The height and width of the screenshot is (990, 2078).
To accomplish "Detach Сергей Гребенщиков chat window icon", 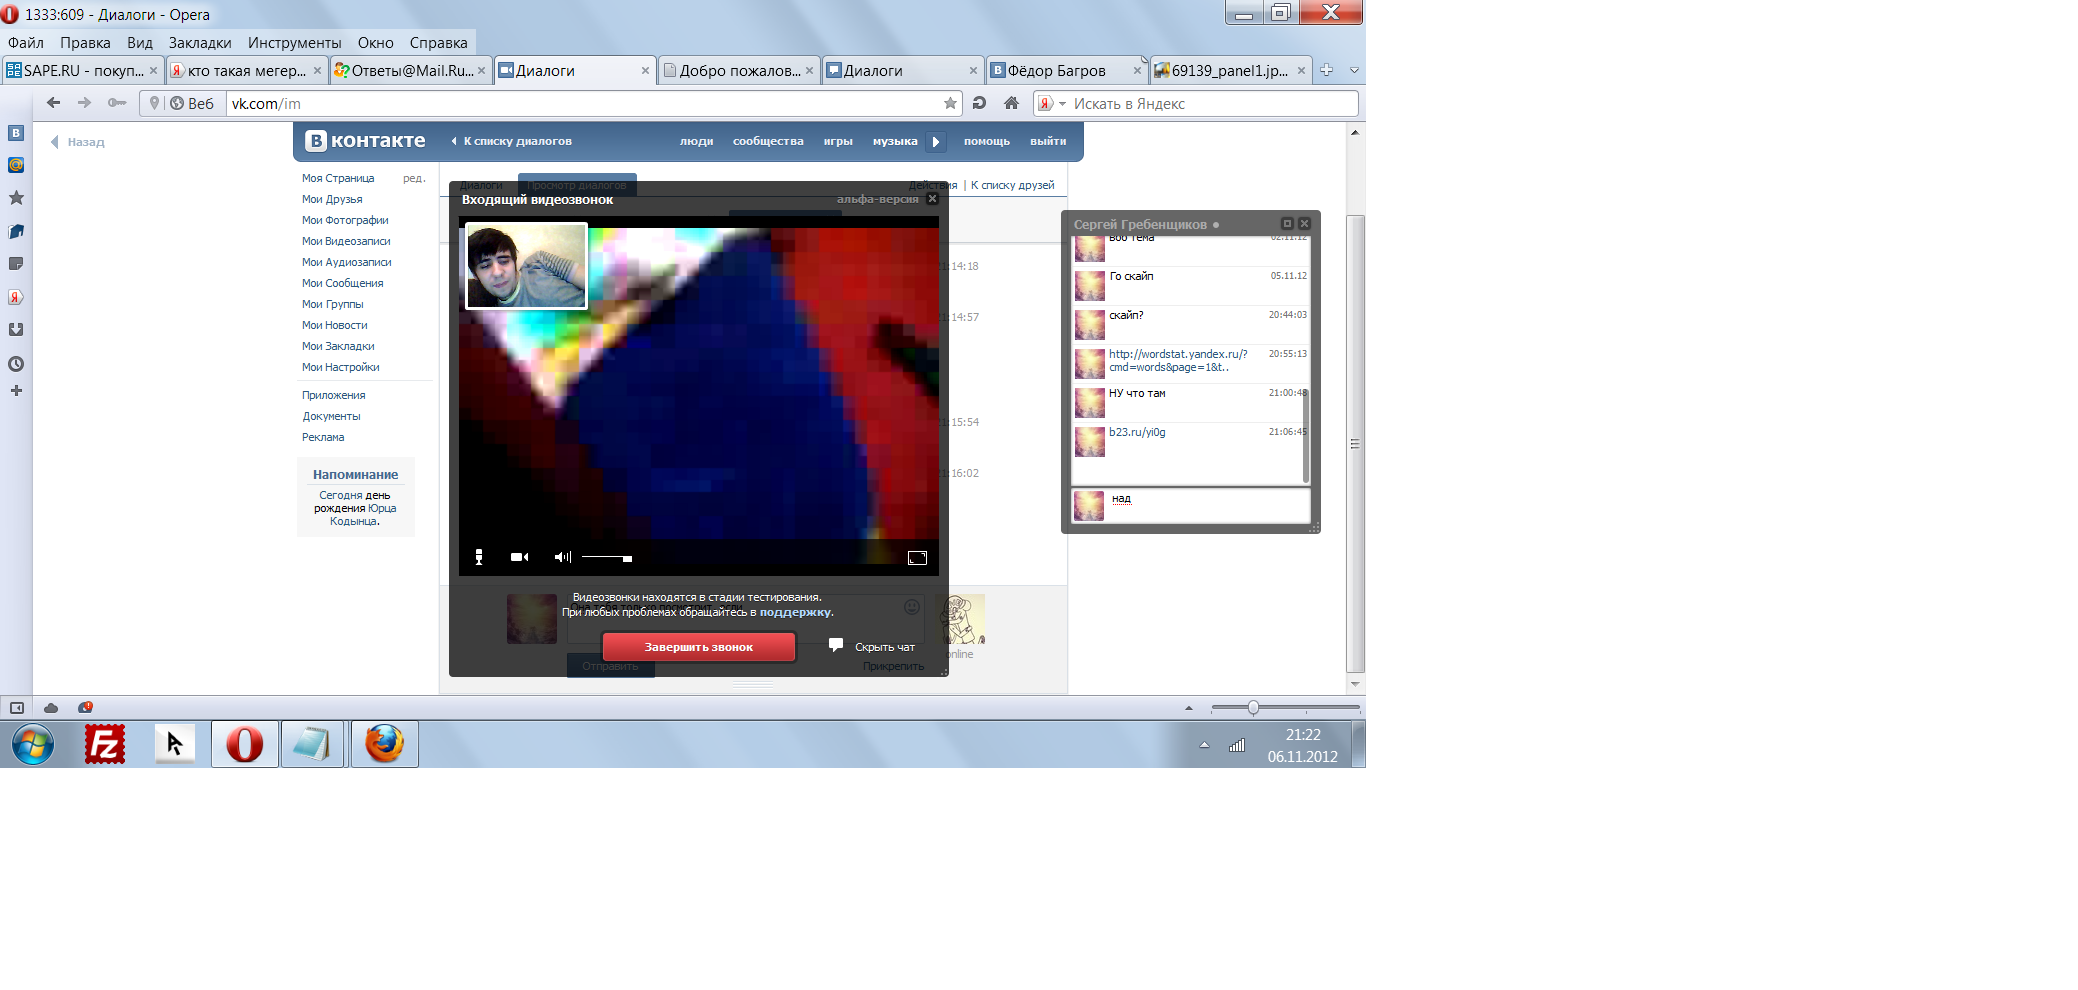I will pos(1287,224).
